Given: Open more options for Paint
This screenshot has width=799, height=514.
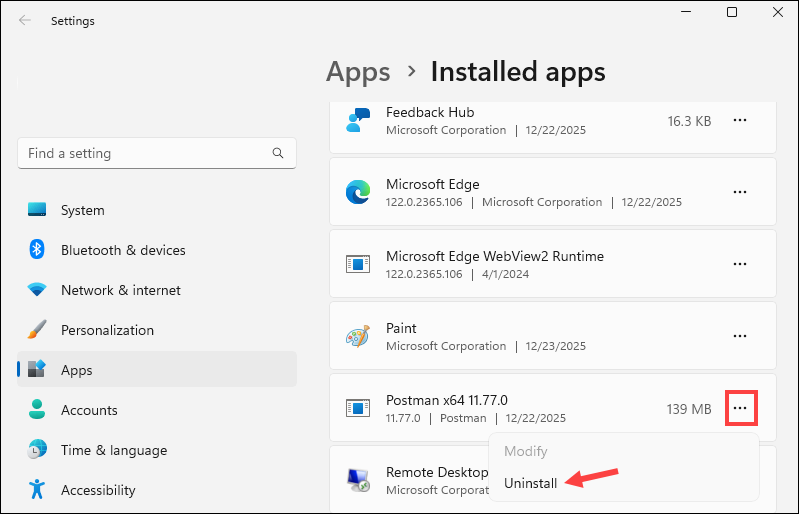Looking at the screenshot, I should click(740, 336).
